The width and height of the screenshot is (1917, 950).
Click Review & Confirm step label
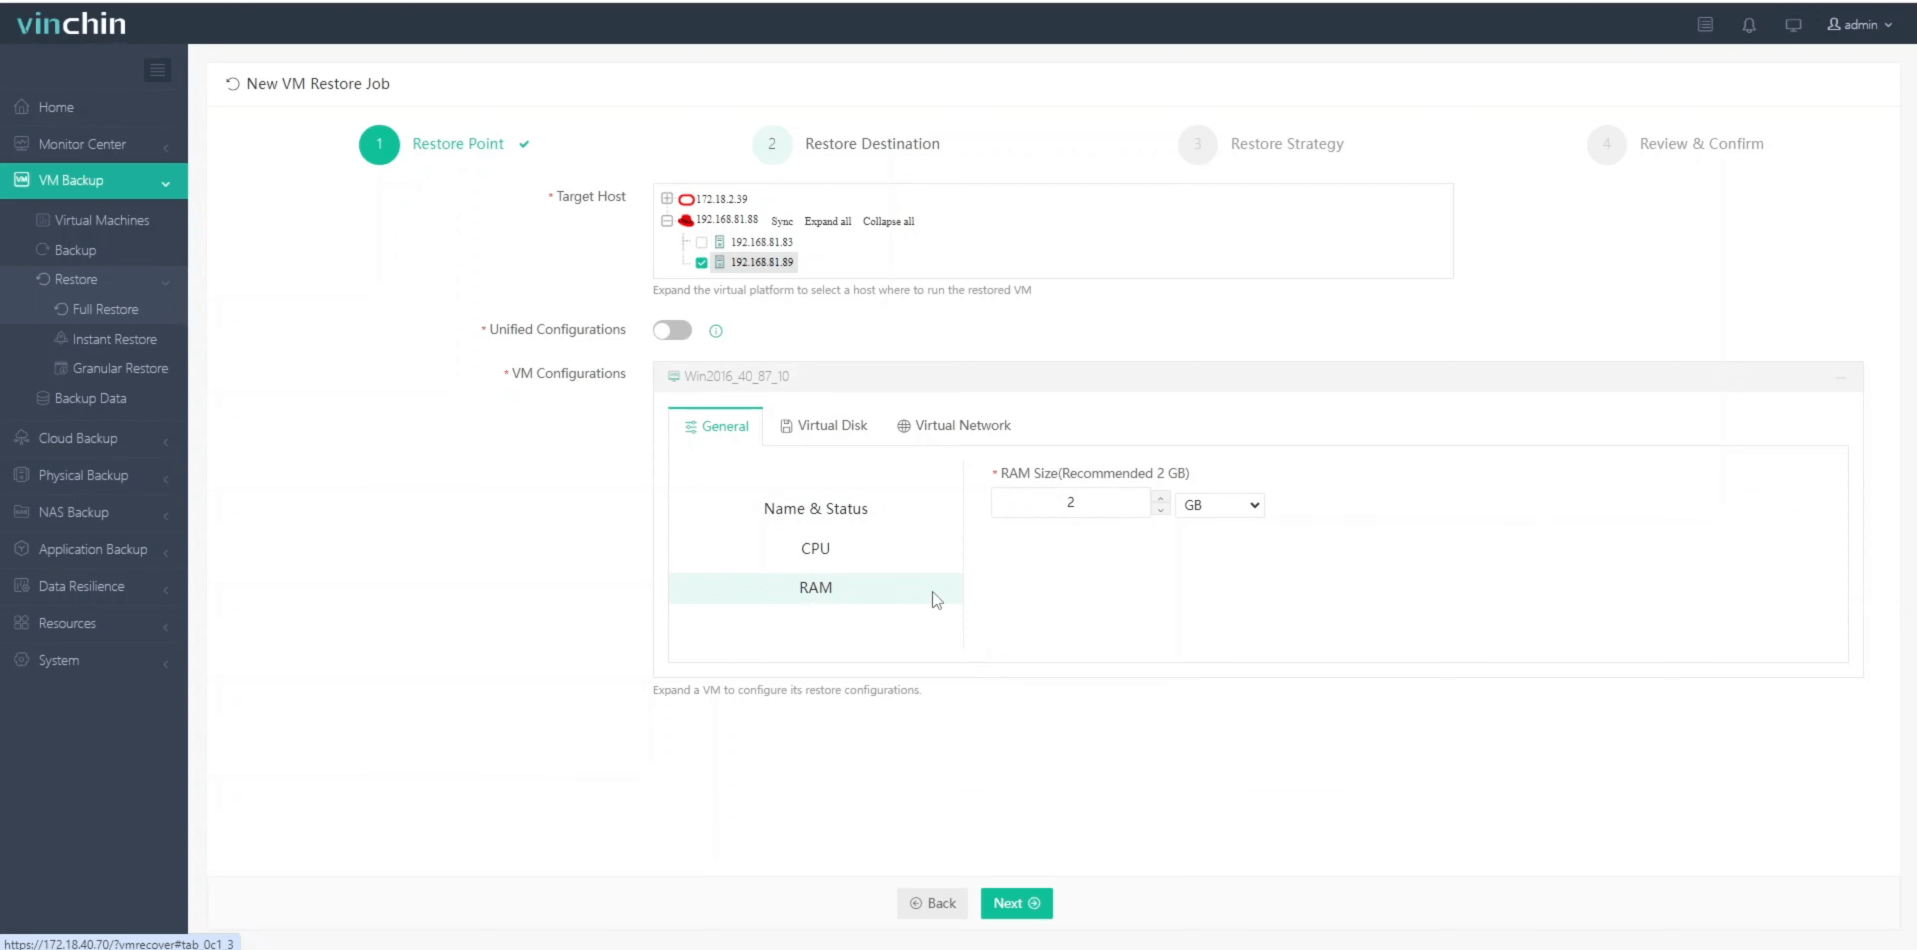pos(1701,144)
